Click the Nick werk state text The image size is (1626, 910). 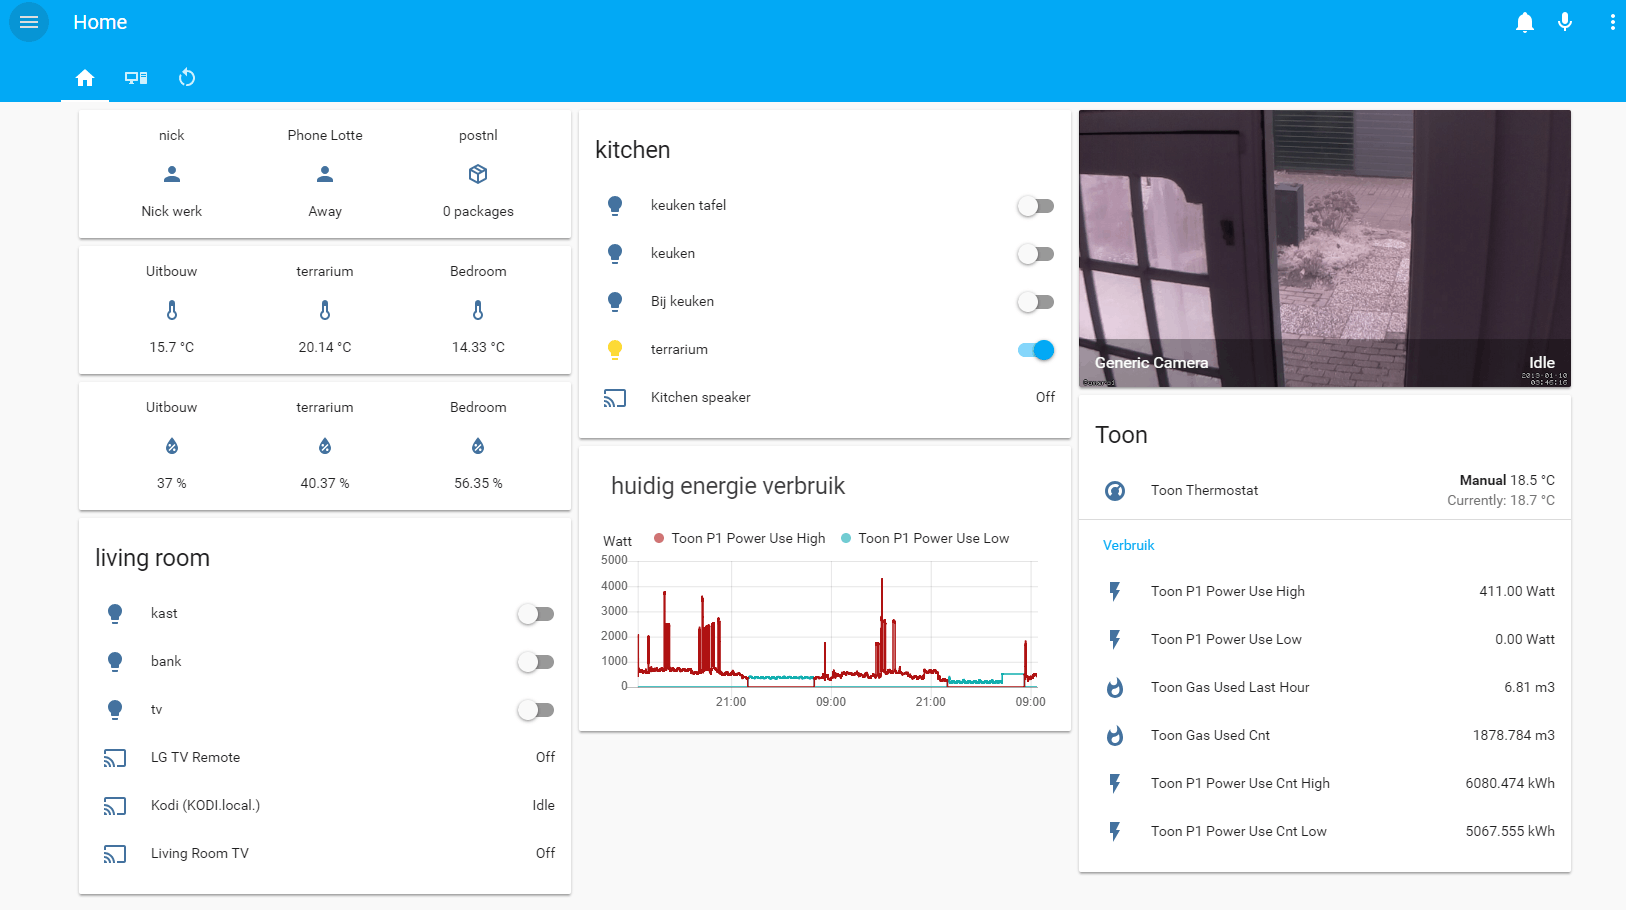point(172,212)
